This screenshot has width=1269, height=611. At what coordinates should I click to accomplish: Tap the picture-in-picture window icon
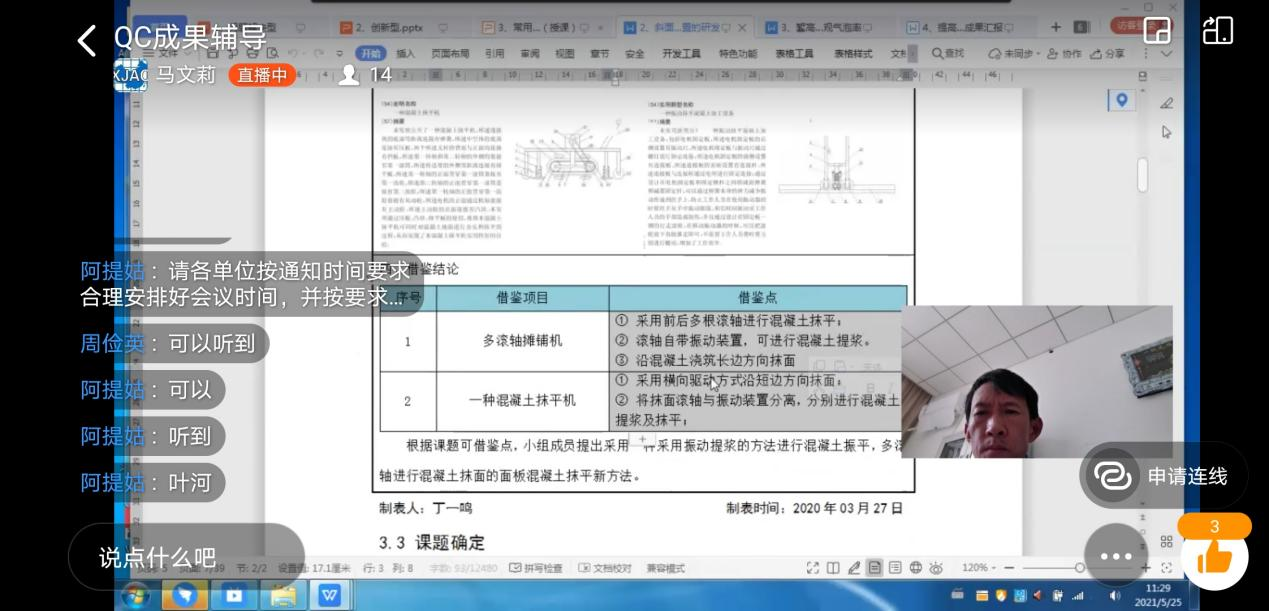coord(1157,30)
